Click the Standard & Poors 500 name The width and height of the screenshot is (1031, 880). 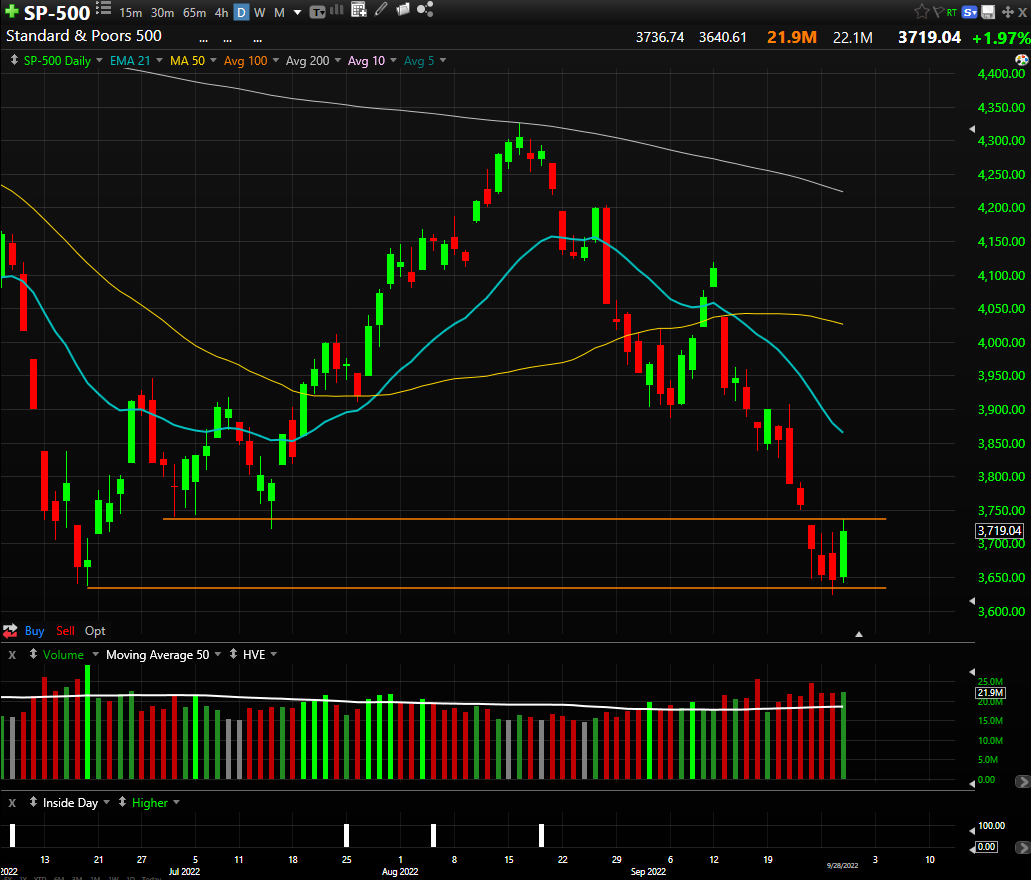(x=84, y=36)
